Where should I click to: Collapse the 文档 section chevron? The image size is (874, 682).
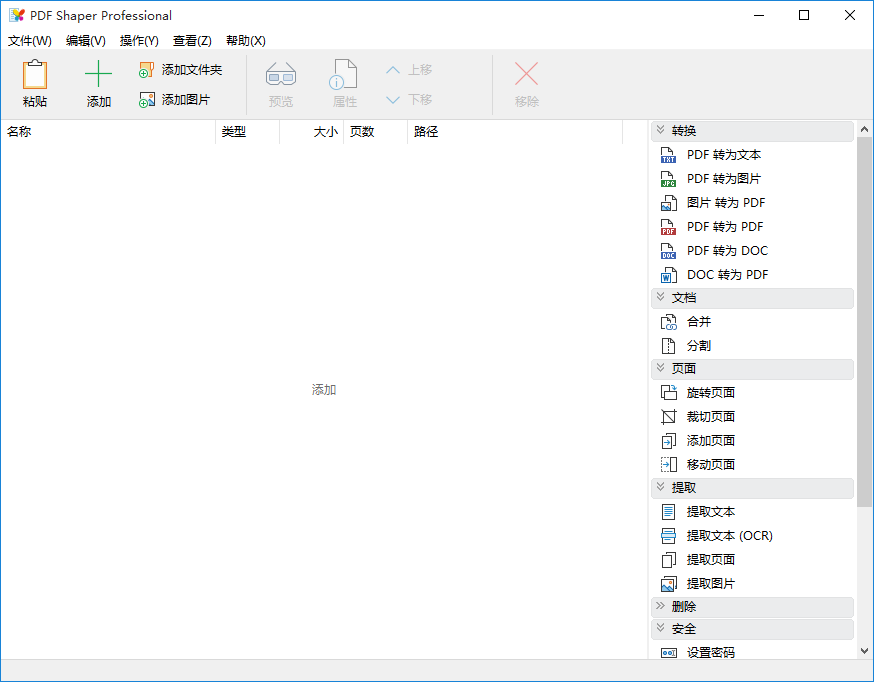[661, 297]
